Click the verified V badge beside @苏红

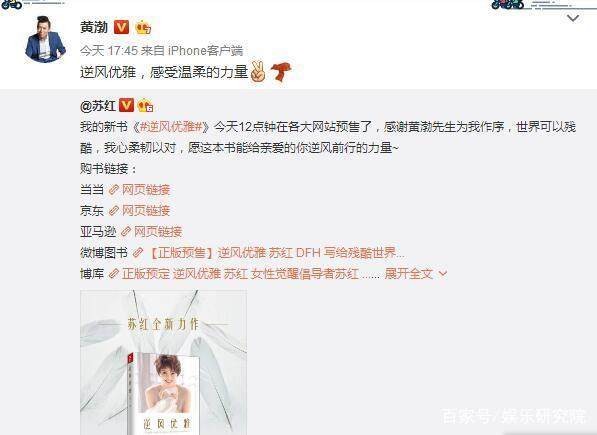(x=126, y=105)
